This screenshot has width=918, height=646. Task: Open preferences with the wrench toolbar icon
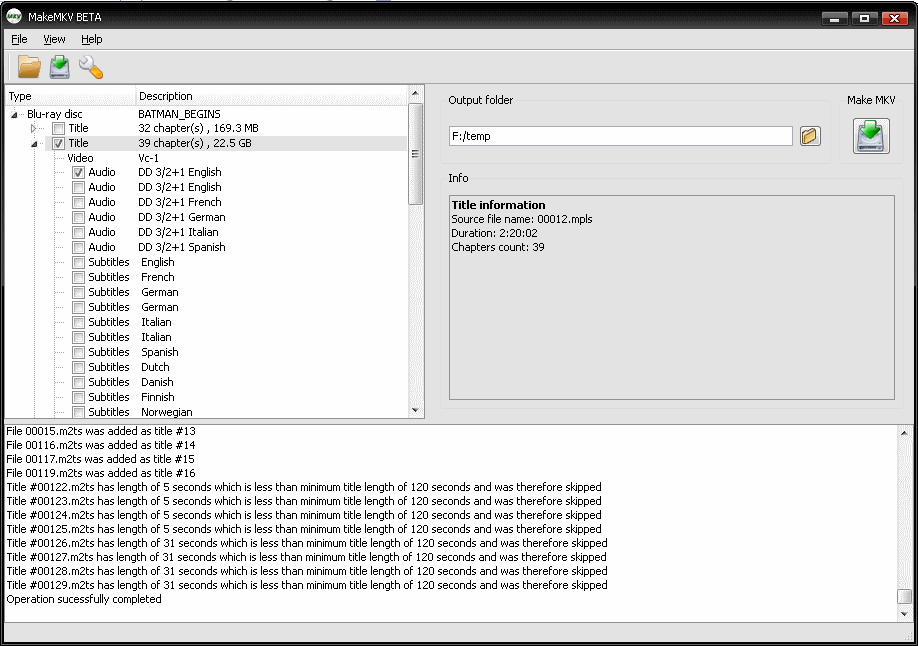coord(91,67)
